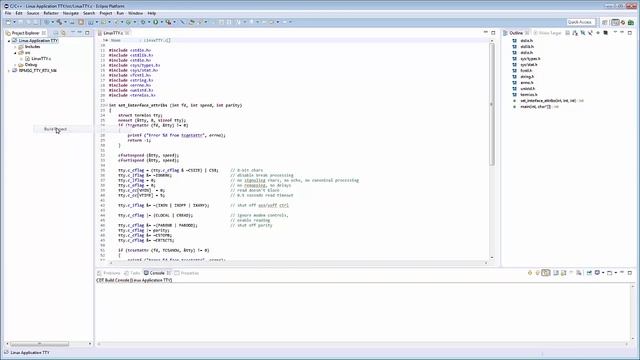
Task: Open the Refactor menu
Action: 51,13
